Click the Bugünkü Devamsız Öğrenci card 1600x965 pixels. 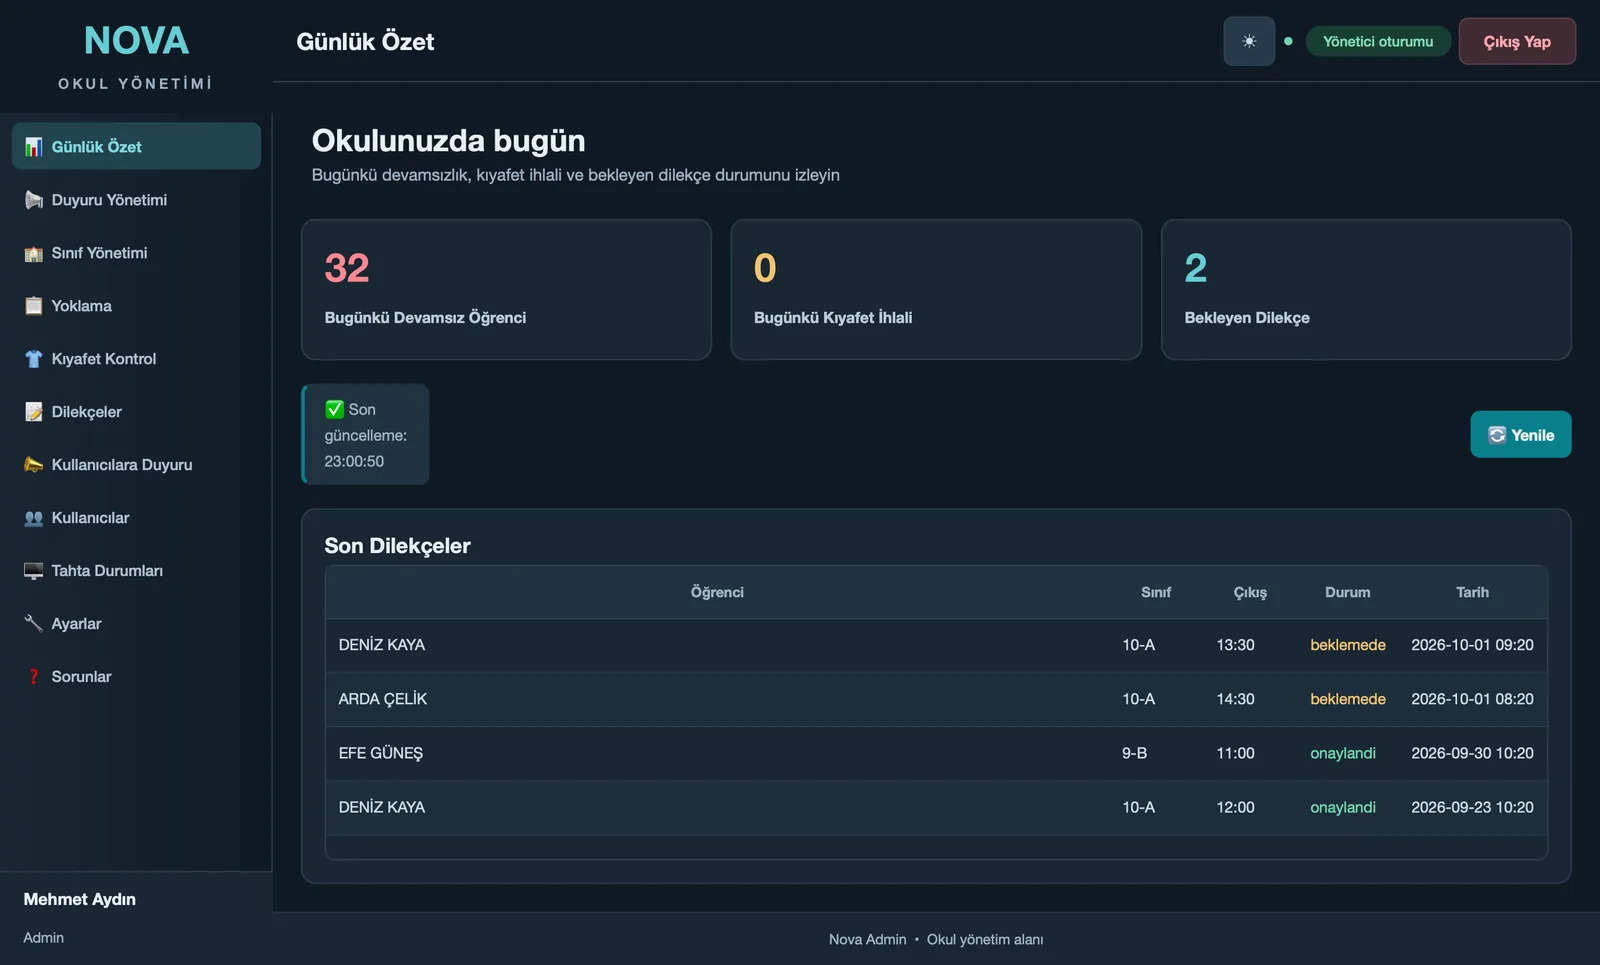506,290
